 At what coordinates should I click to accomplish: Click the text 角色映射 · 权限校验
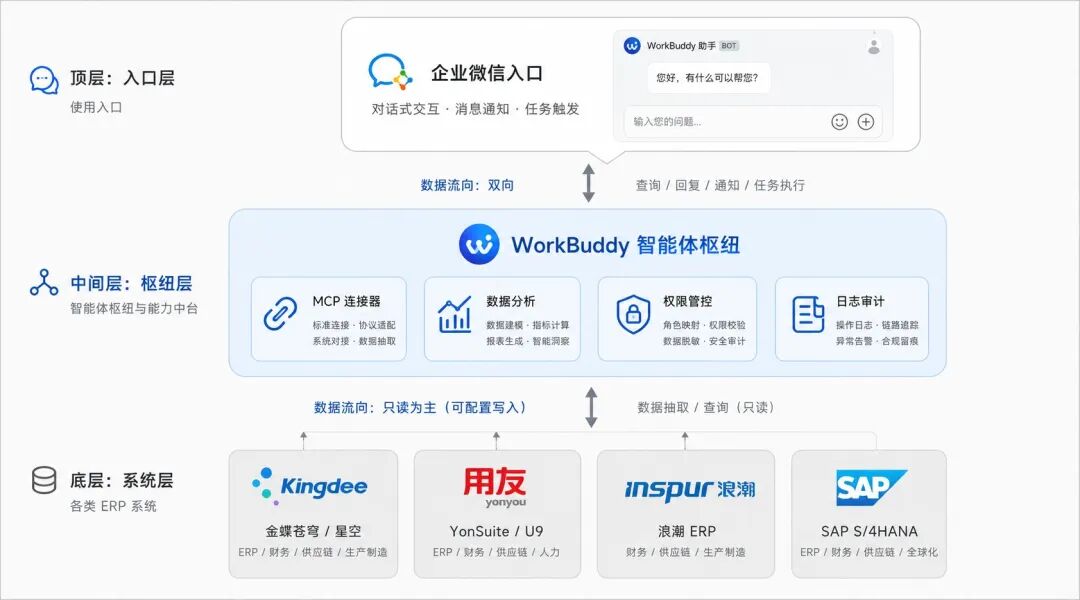click(x=704, y=325)
